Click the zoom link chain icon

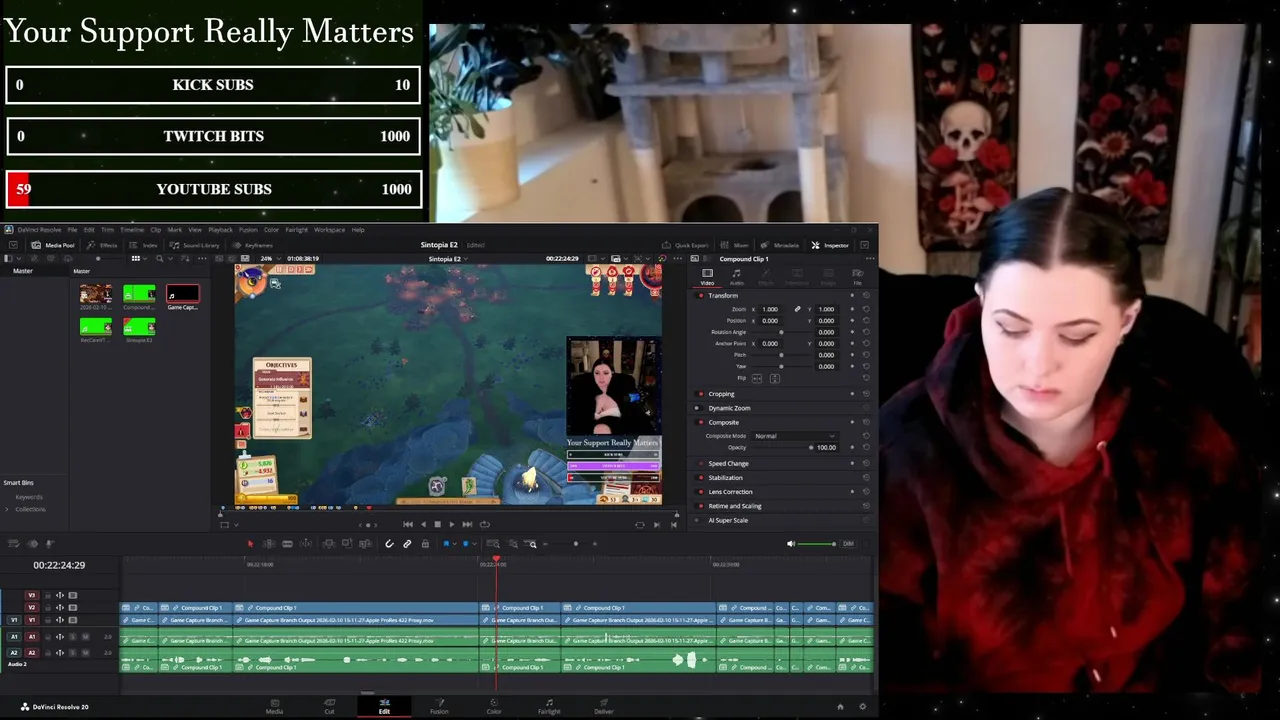(x=797, y=309)
